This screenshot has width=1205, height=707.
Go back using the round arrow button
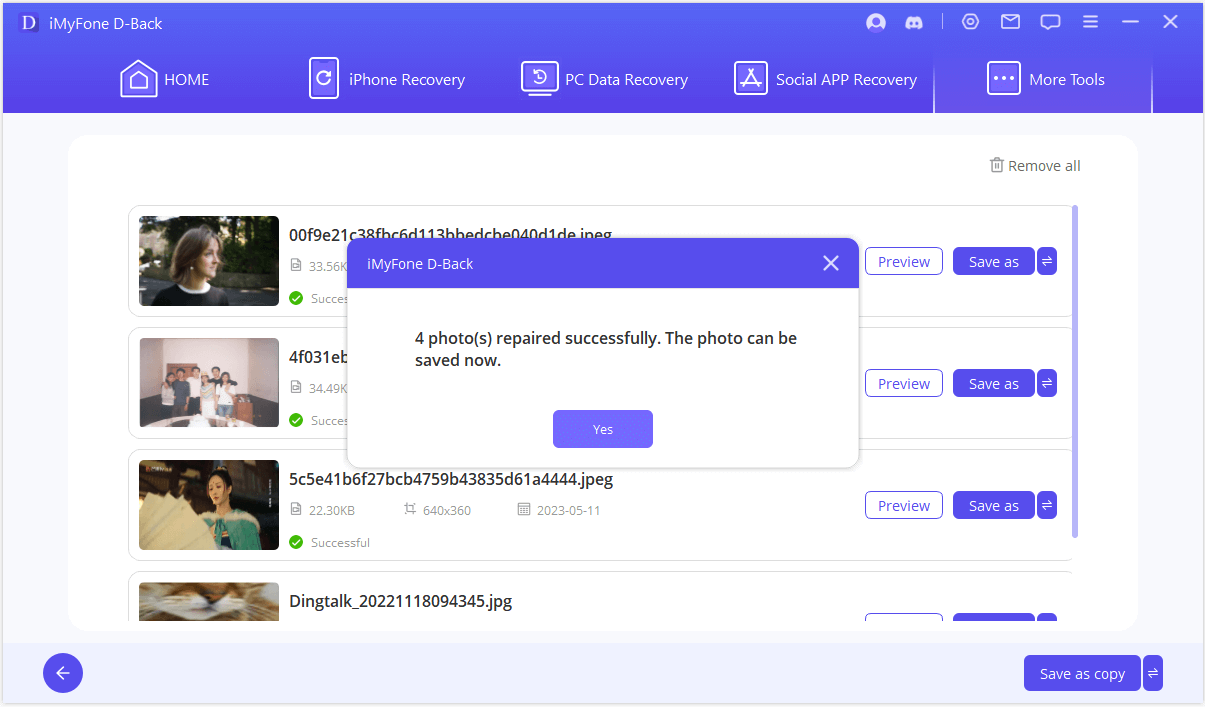point(63,673)
